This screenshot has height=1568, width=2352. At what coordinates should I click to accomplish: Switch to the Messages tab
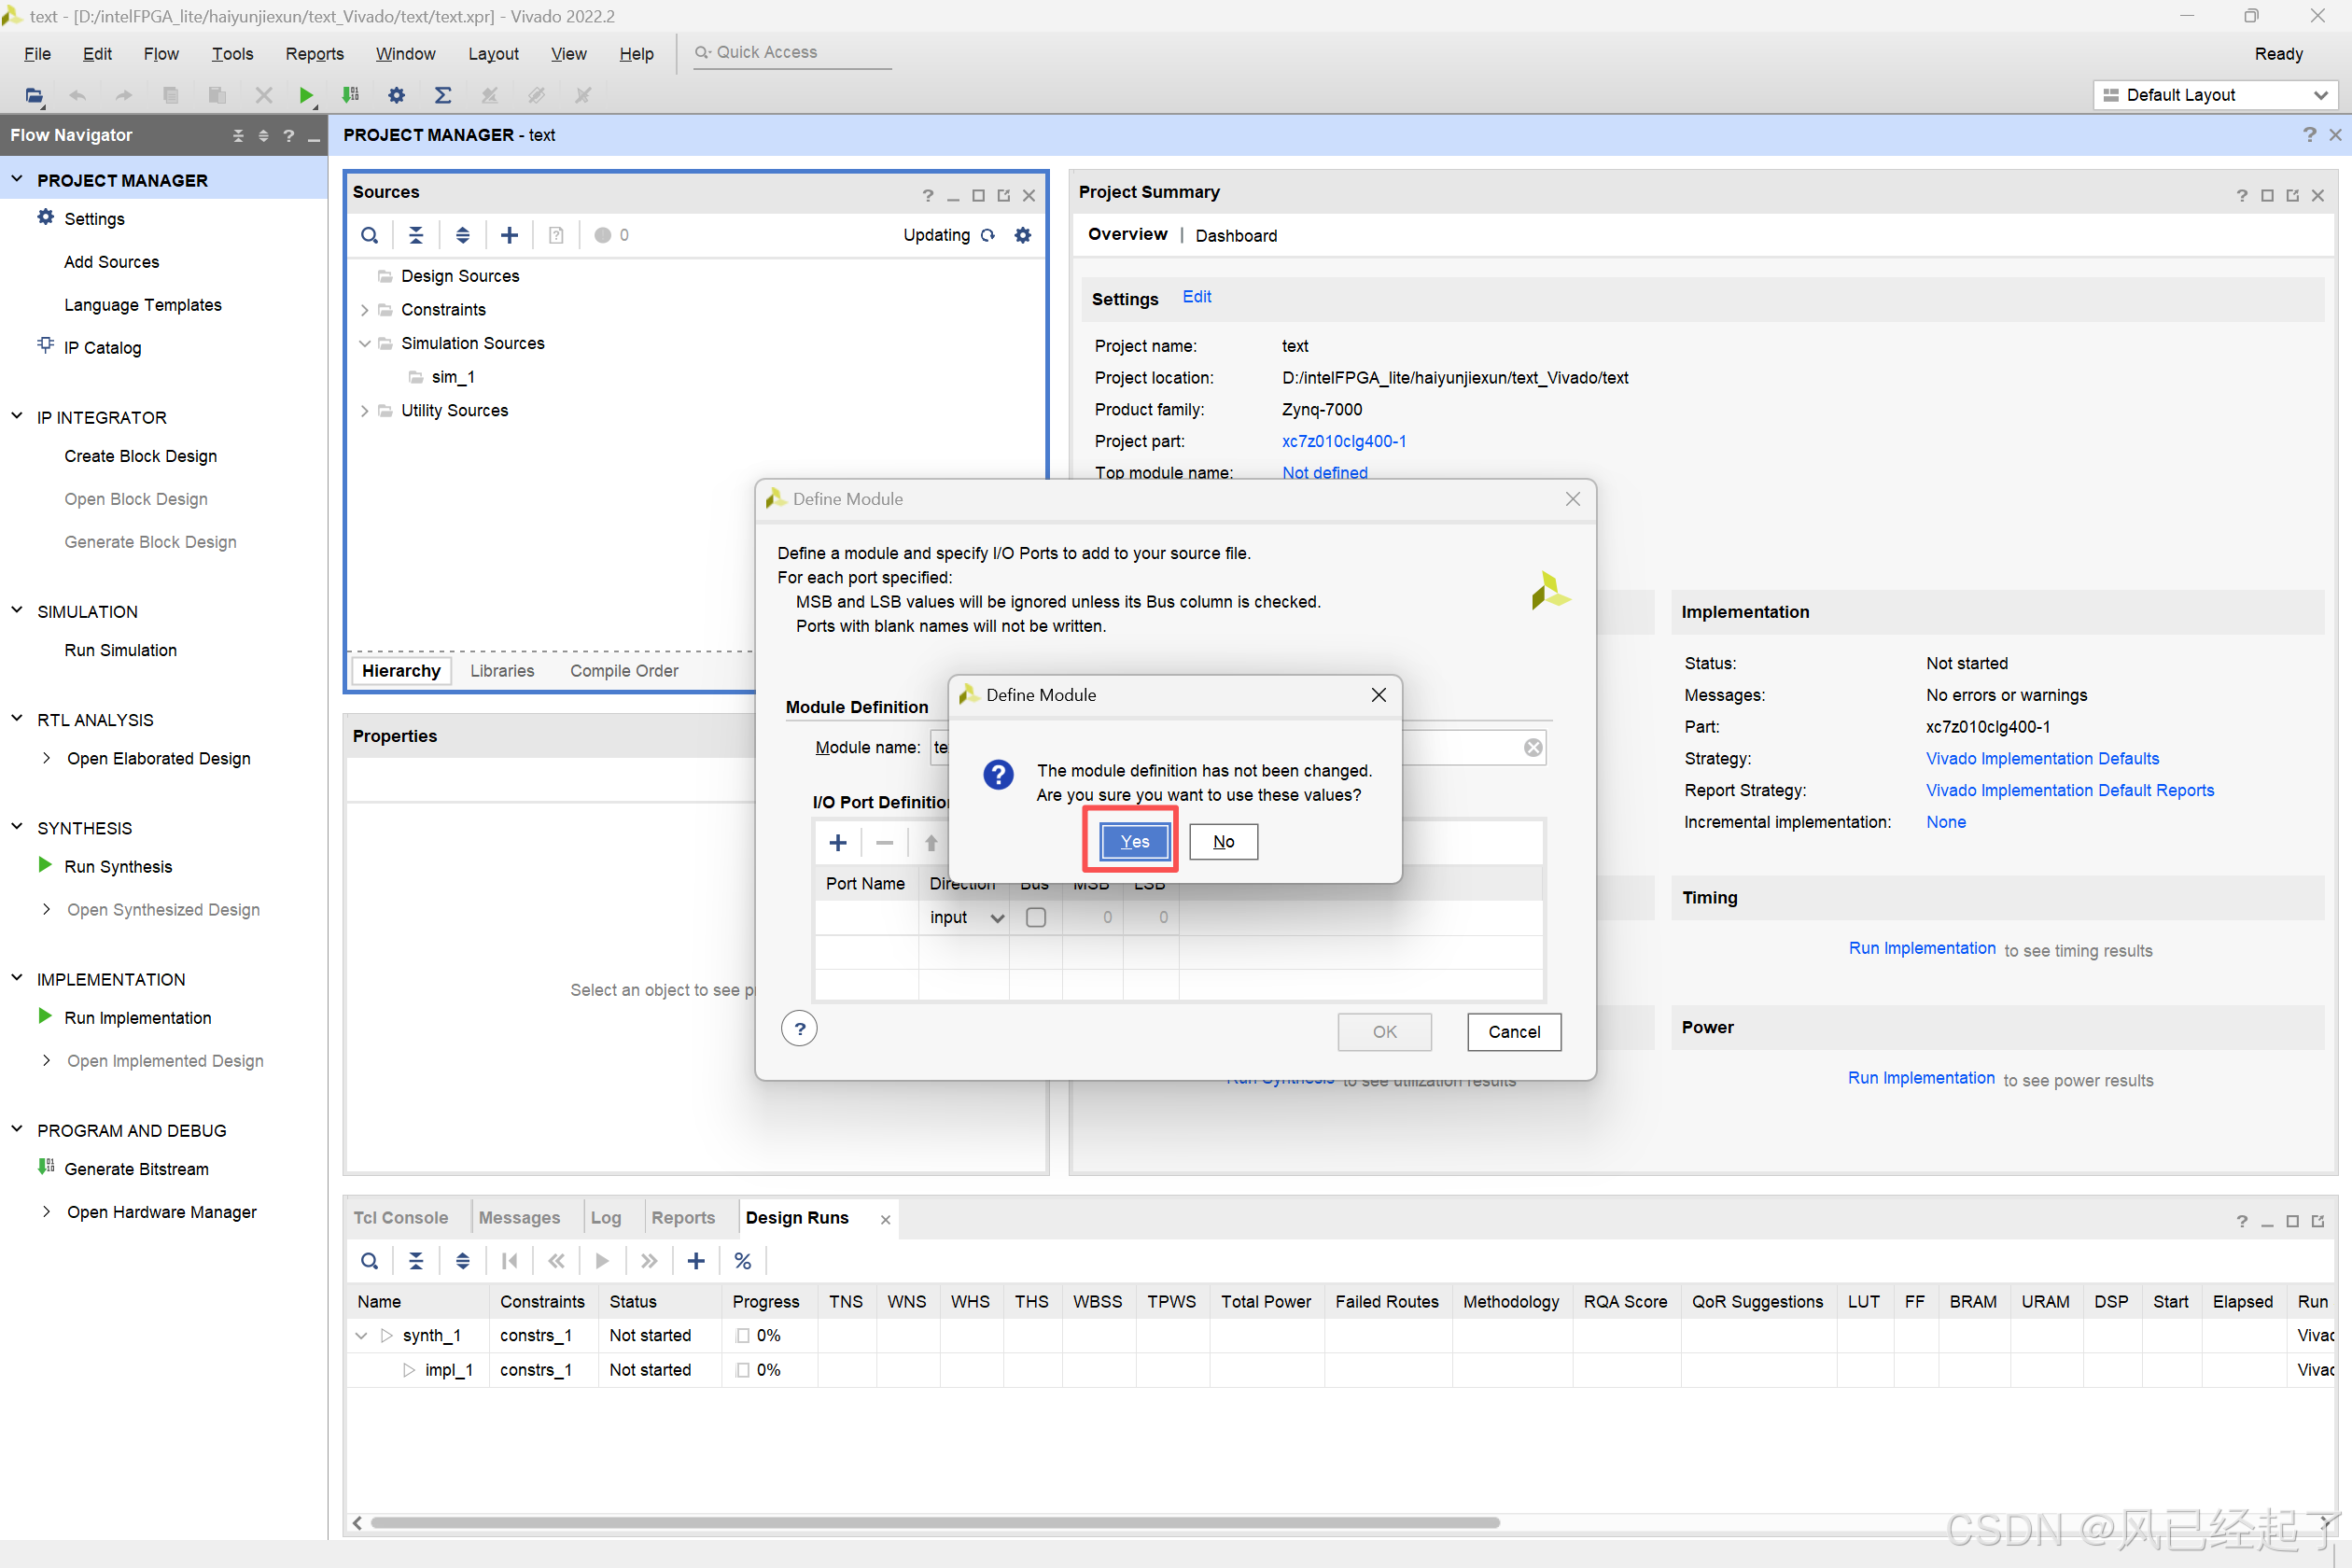tap(519, 1218)
